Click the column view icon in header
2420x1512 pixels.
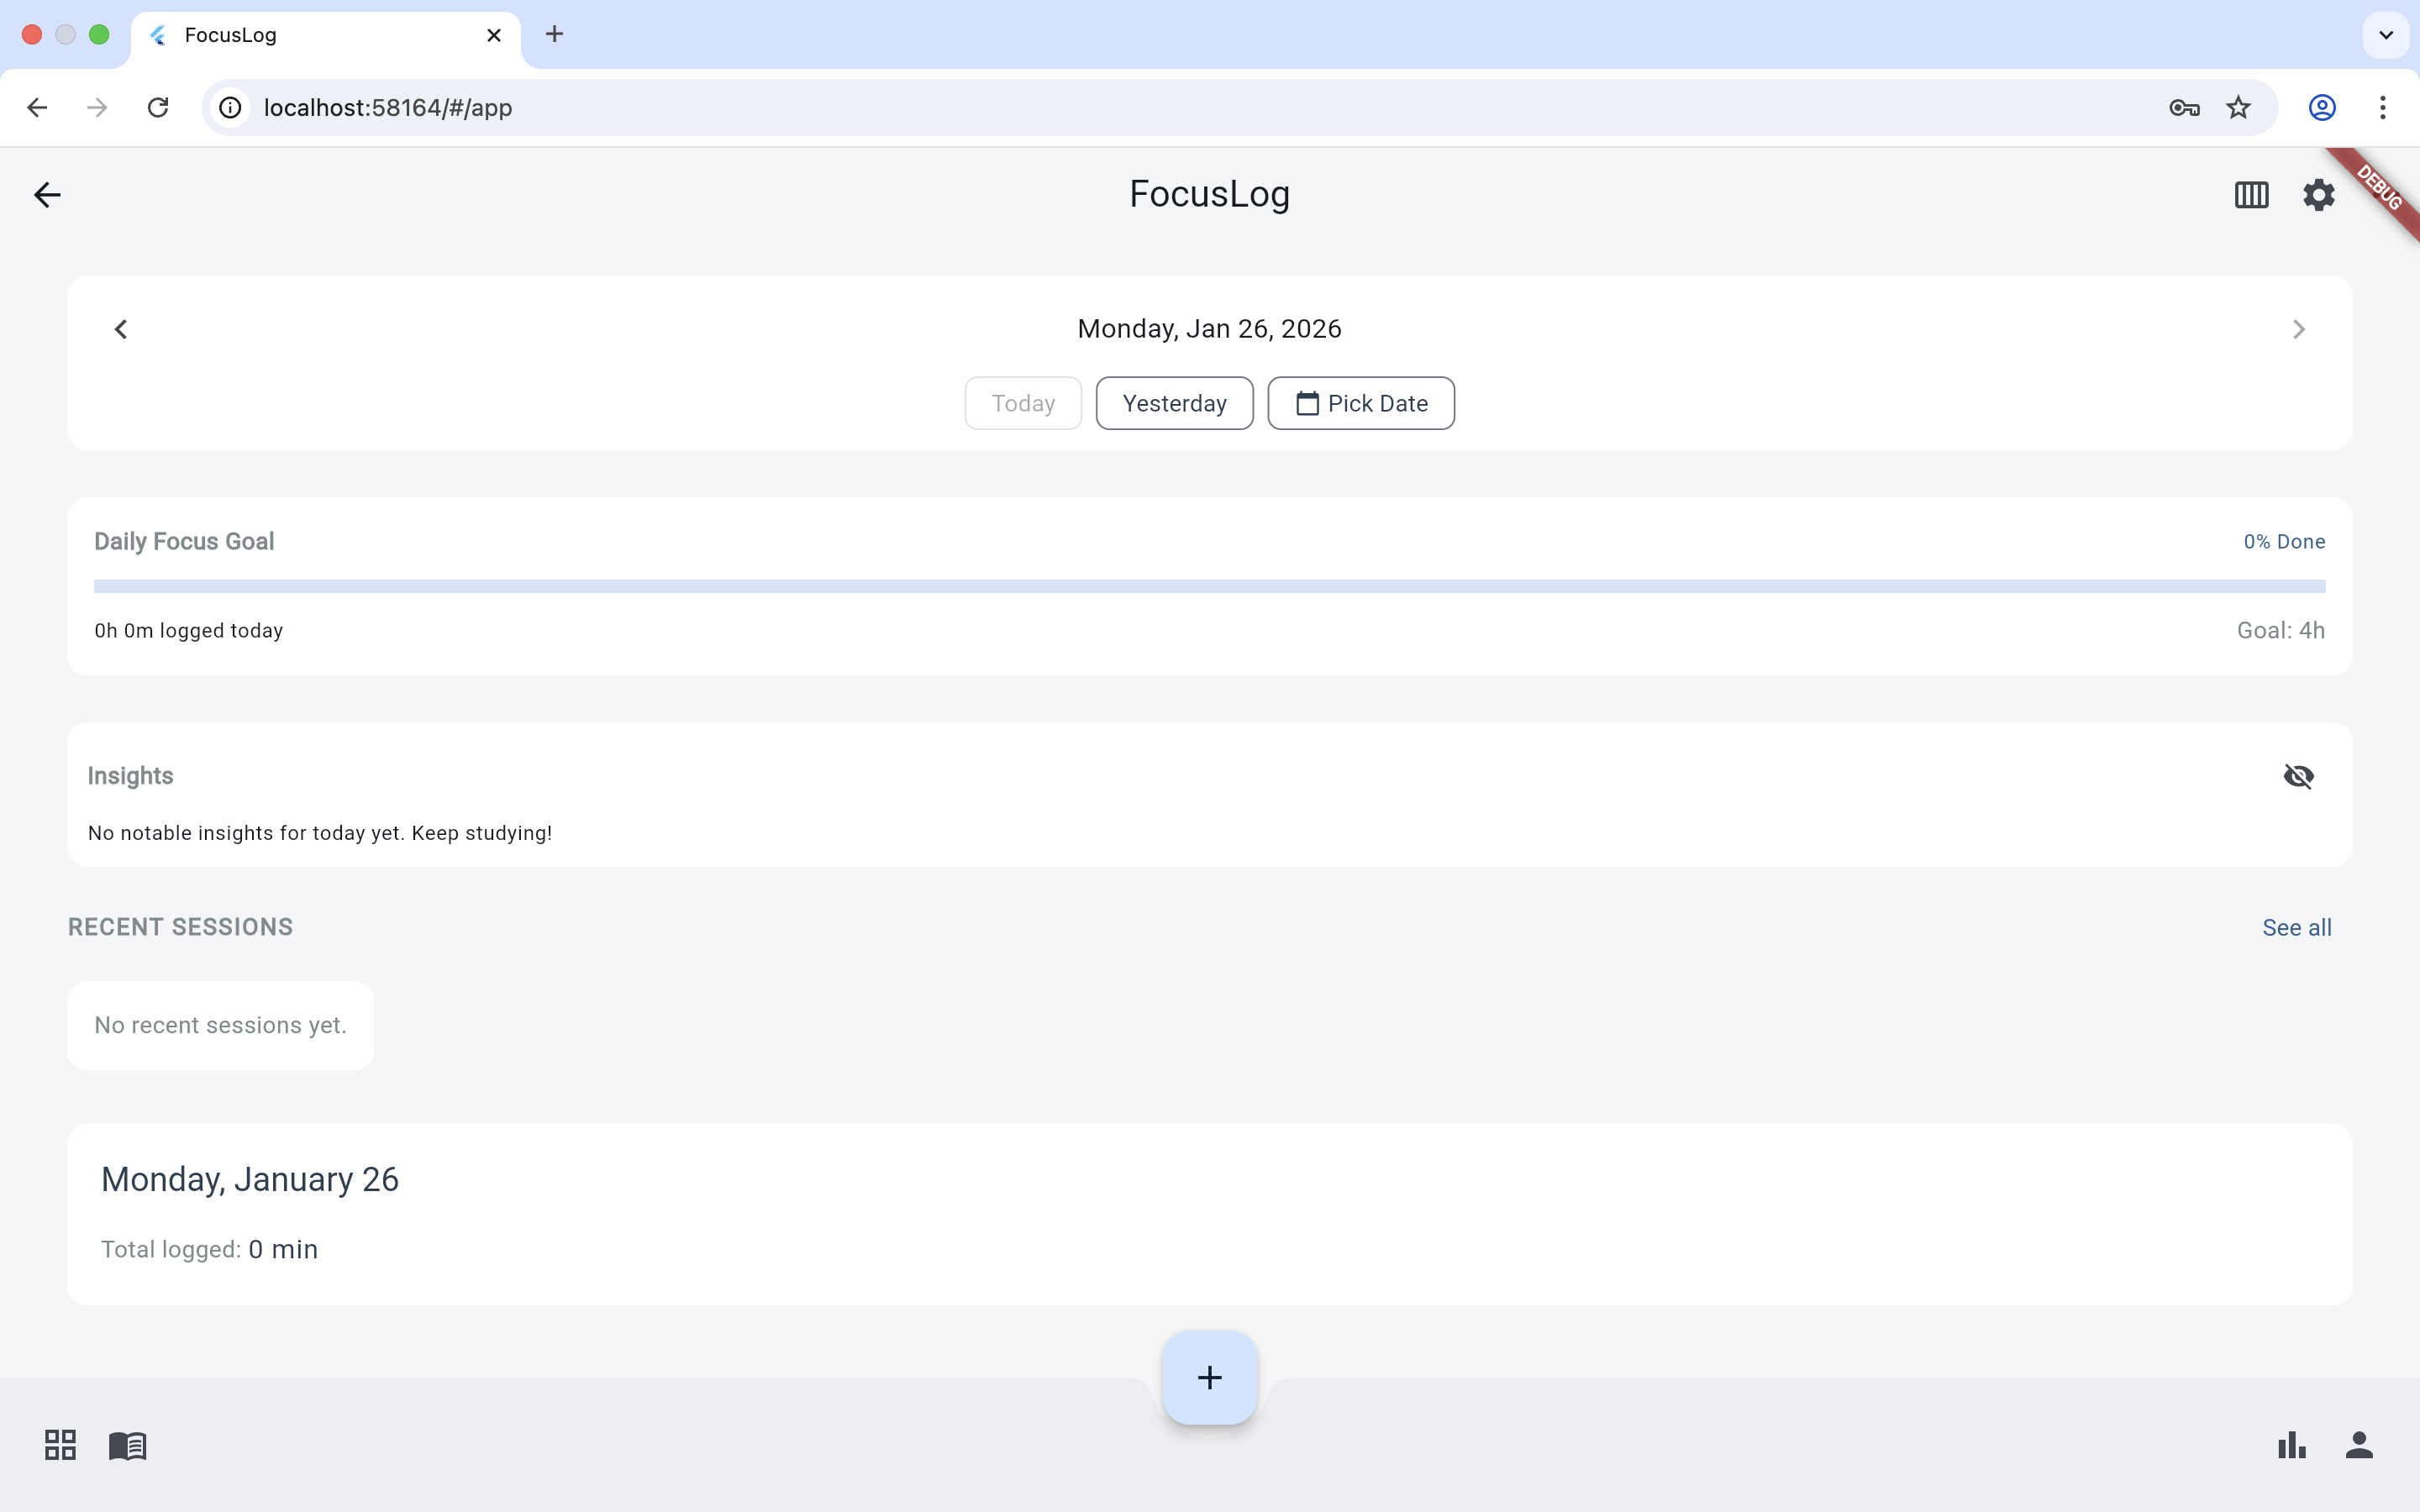2251,194
